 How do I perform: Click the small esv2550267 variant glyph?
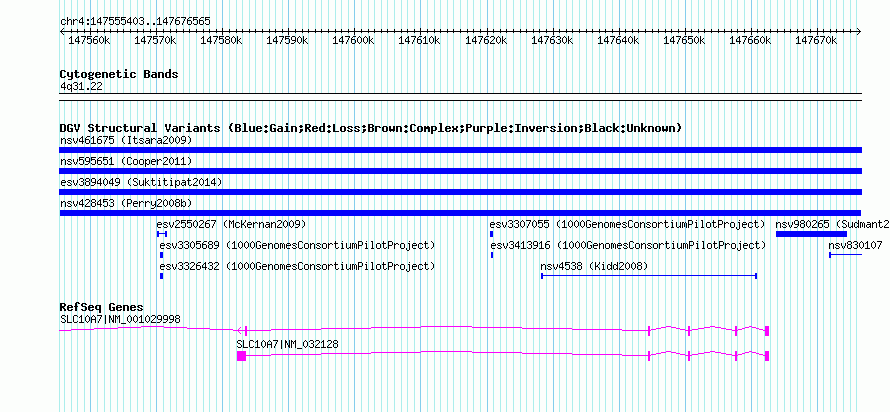(x=162, y=234)
